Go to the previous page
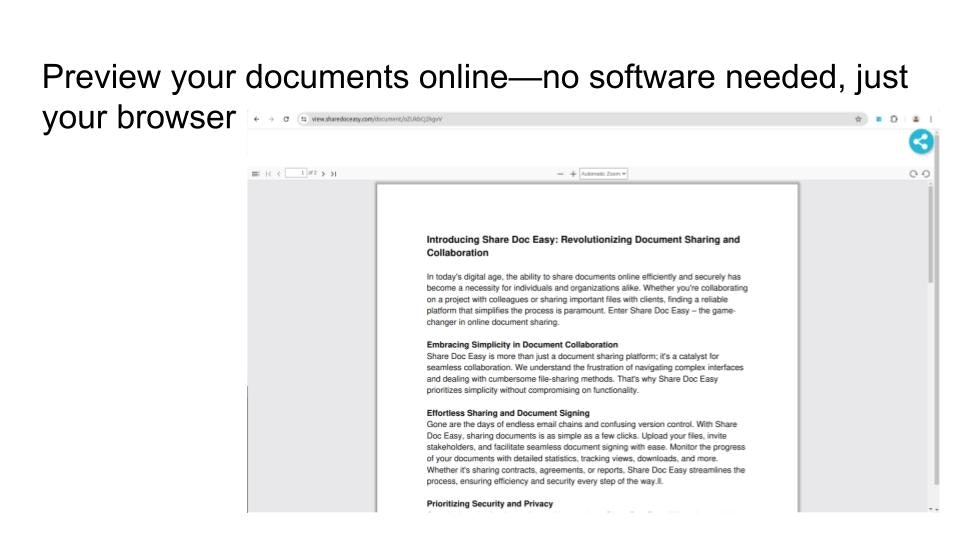Viewport: 960px width, 540px height. point(279,174)
